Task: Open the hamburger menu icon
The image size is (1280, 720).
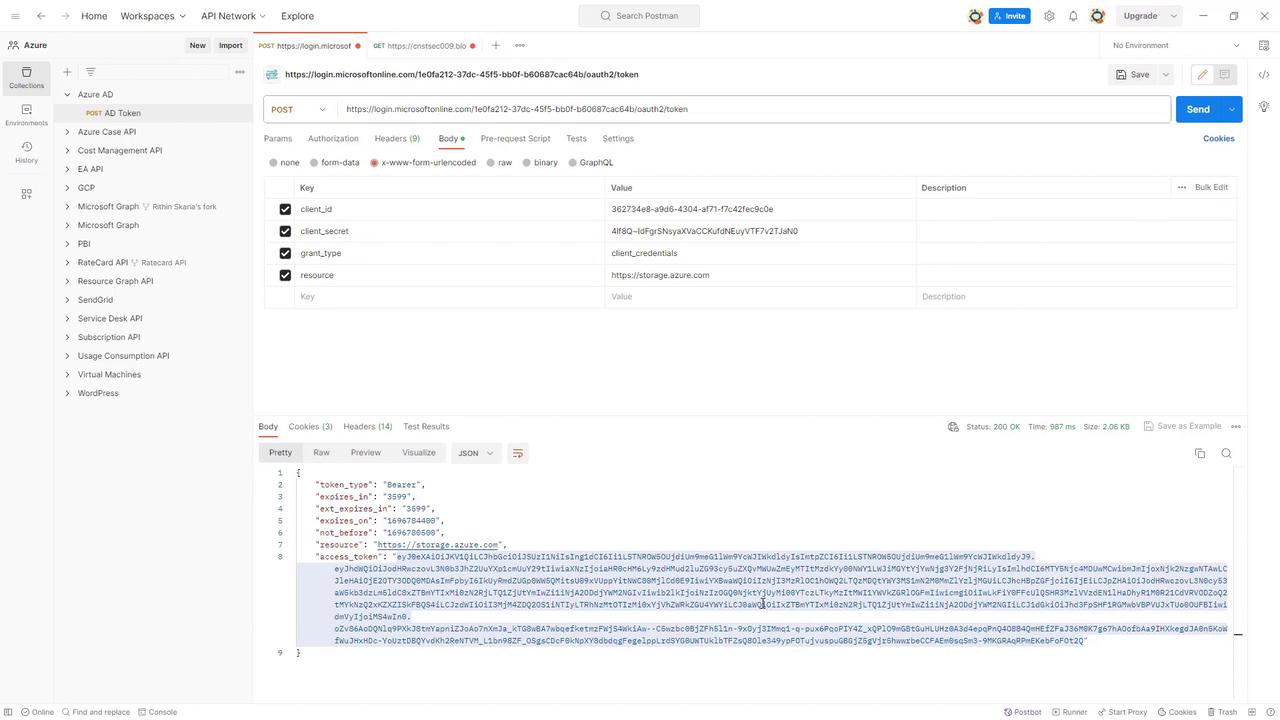Action: coord(14,16)
